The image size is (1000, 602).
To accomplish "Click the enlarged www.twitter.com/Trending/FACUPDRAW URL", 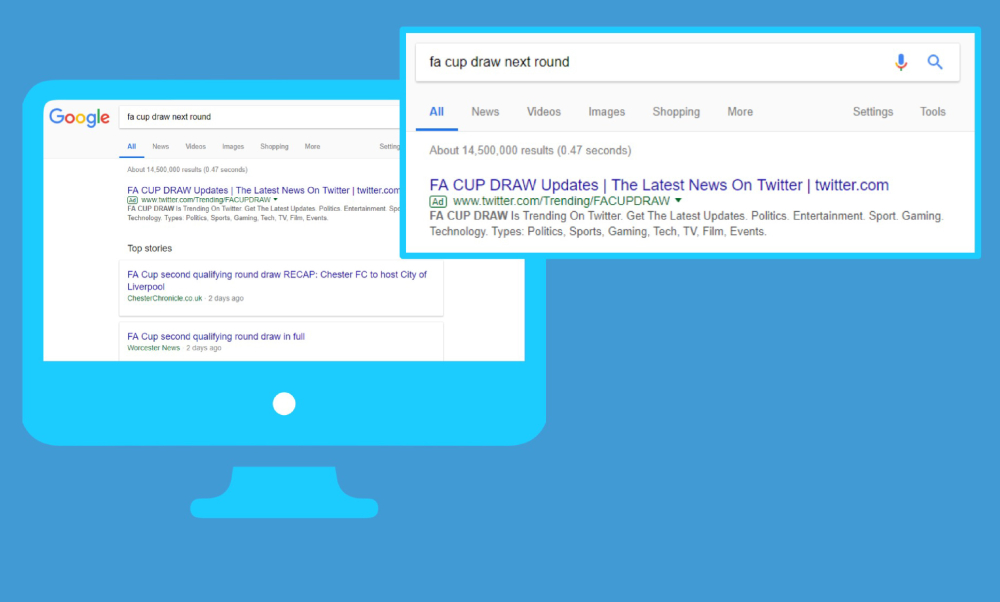I will 561,201.
